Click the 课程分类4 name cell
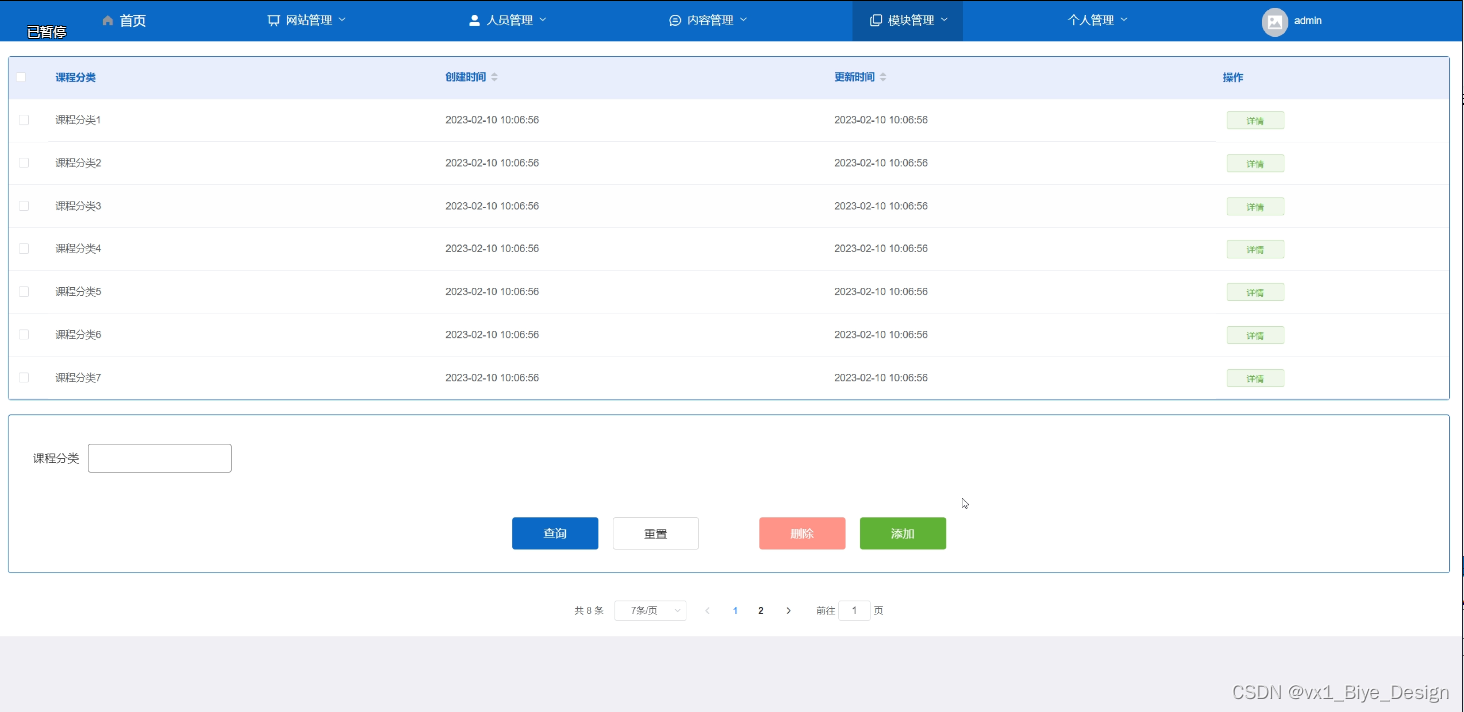The width and height of the screenshot is (1464, 712). (78, 248)
